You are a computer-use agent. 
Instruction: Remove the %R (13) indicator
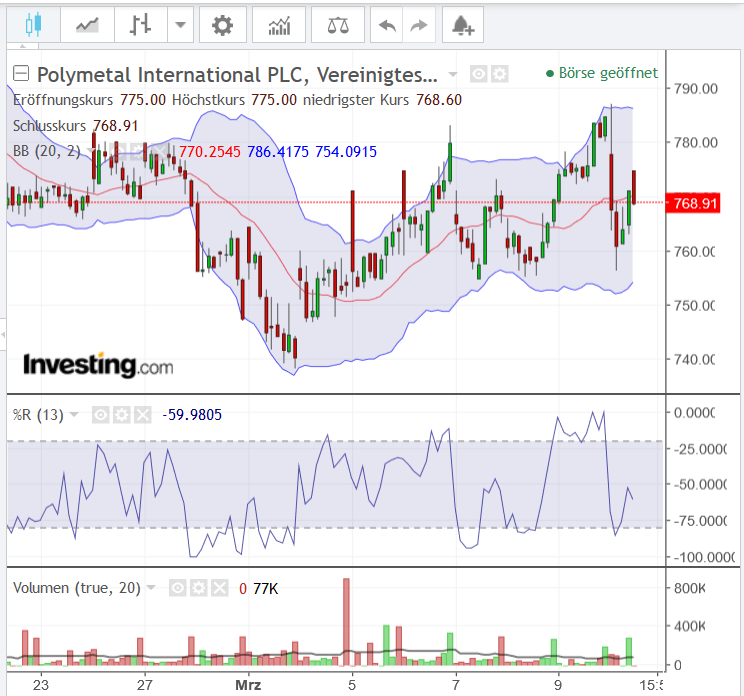142,415
